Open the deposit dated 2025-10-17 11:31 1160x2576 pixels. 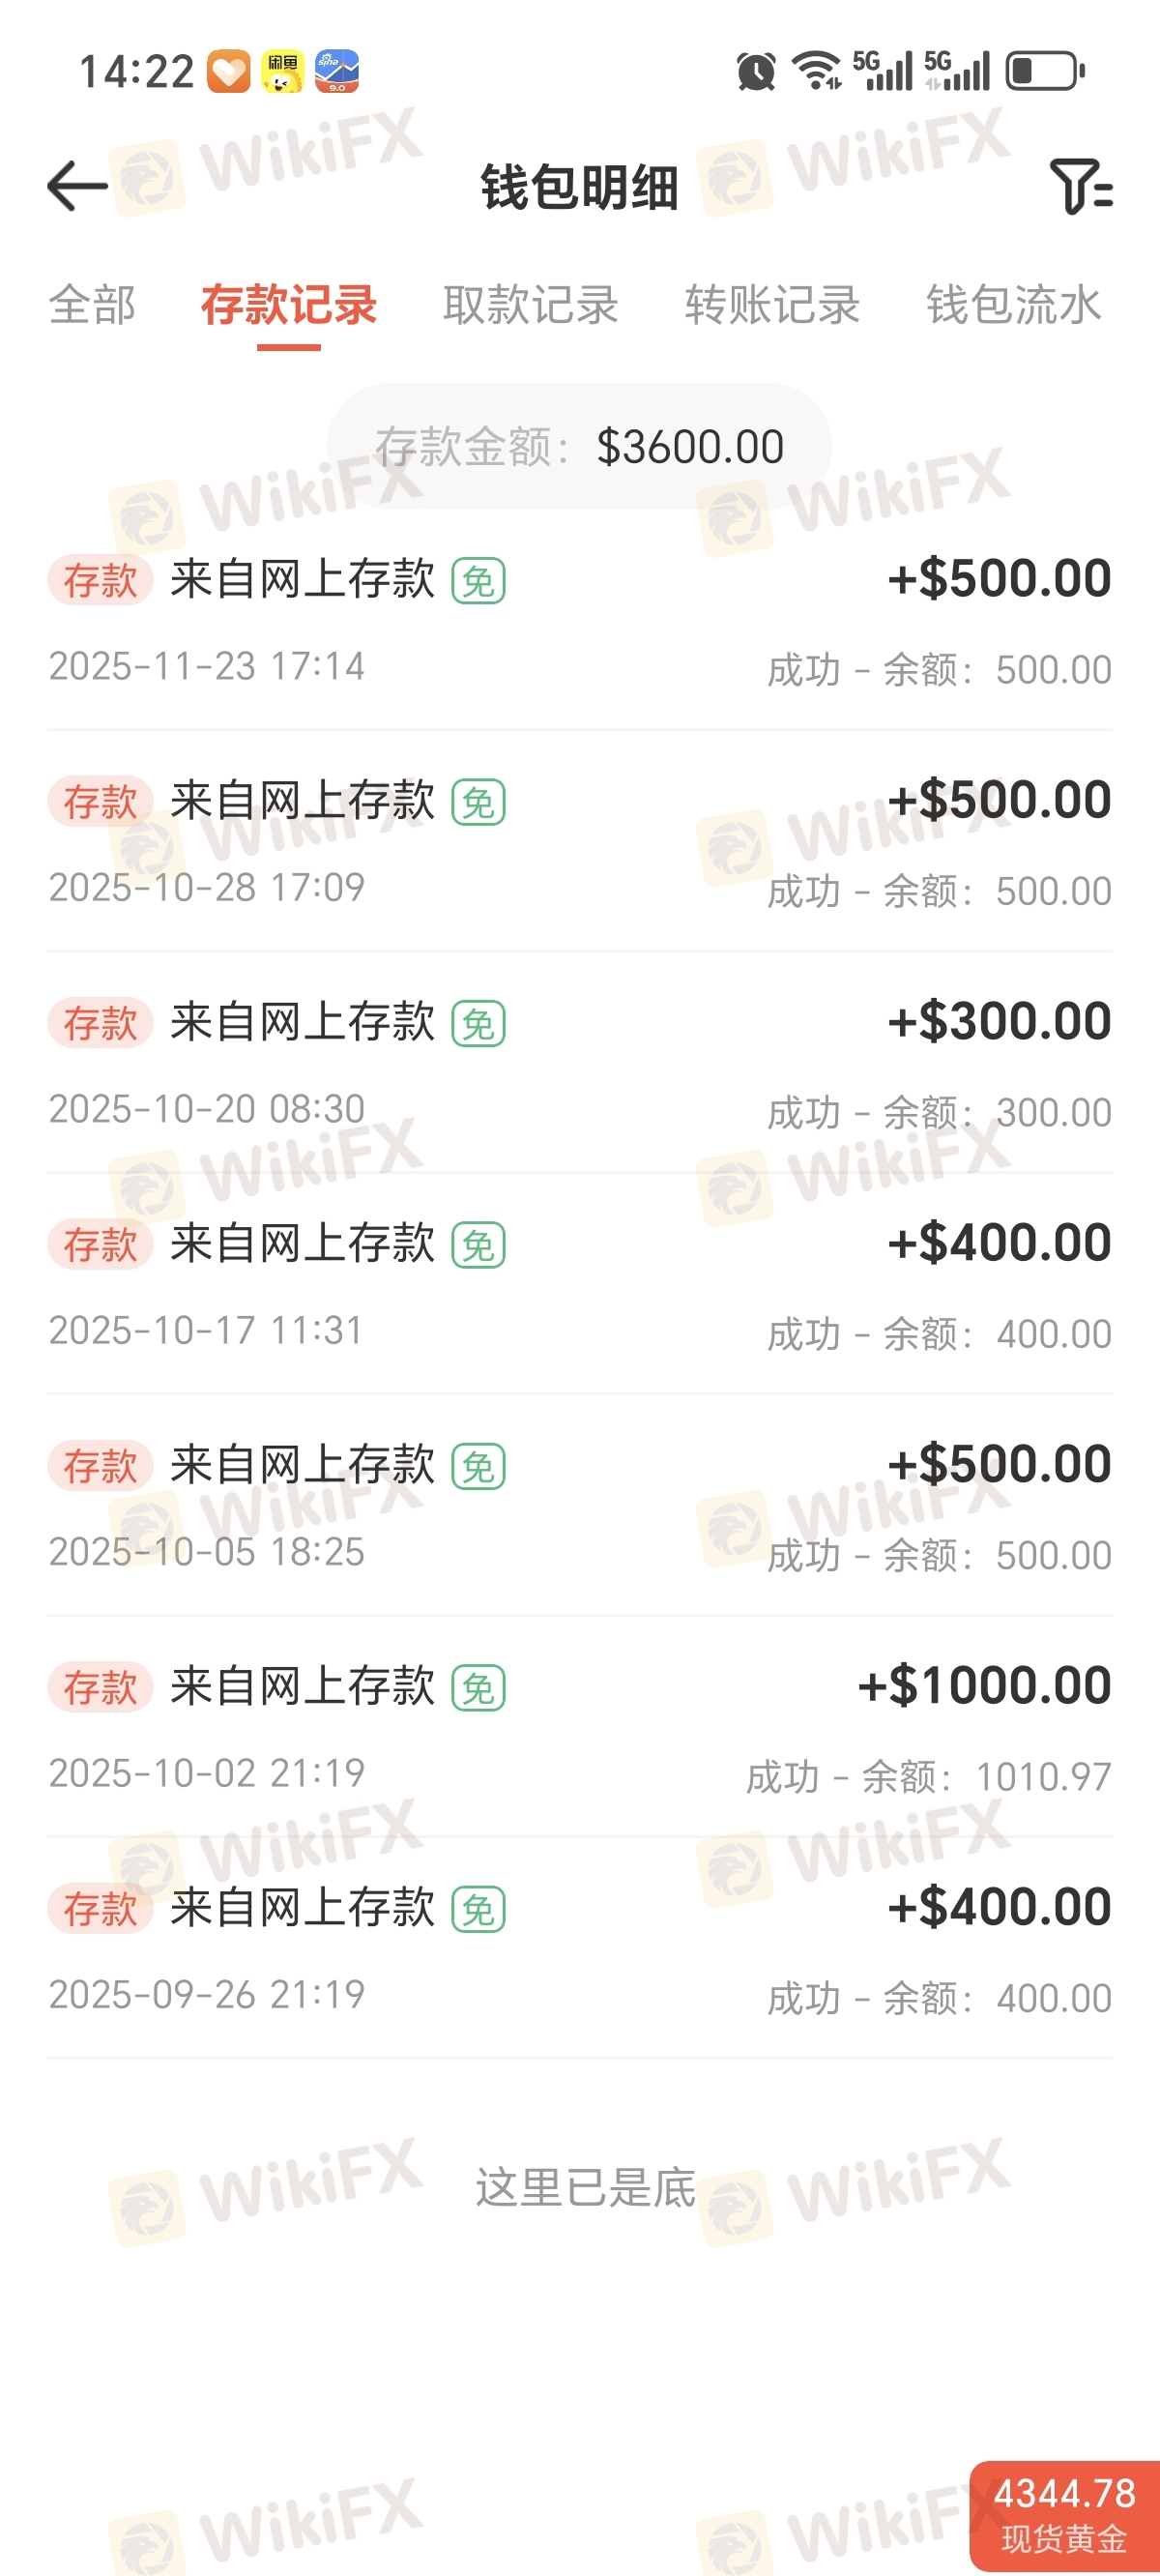tap(579, 1285)
